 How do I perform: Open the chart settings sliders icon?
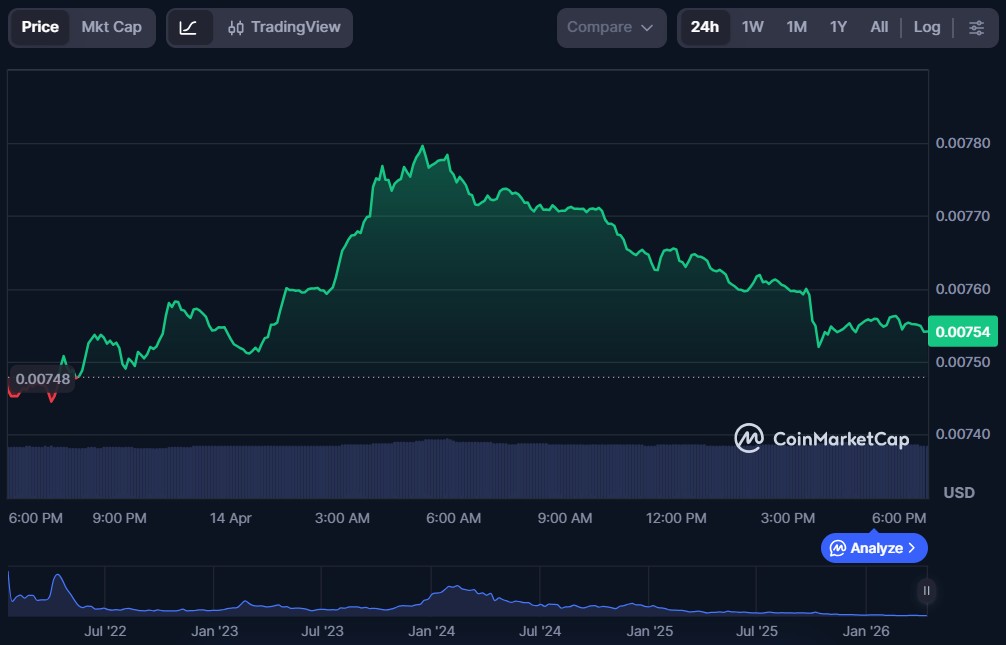point(976,27)
